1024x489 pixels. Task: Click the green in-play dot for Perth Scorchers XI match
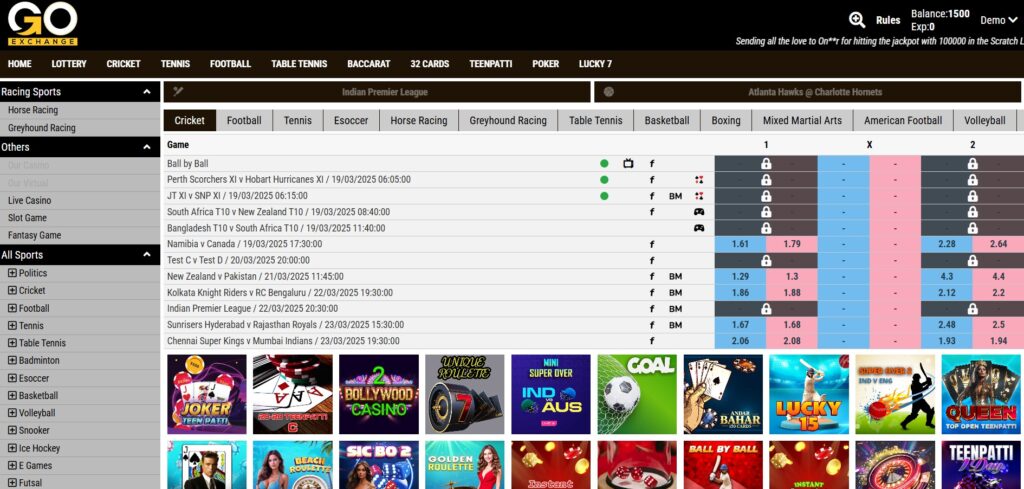click(604, 180)
